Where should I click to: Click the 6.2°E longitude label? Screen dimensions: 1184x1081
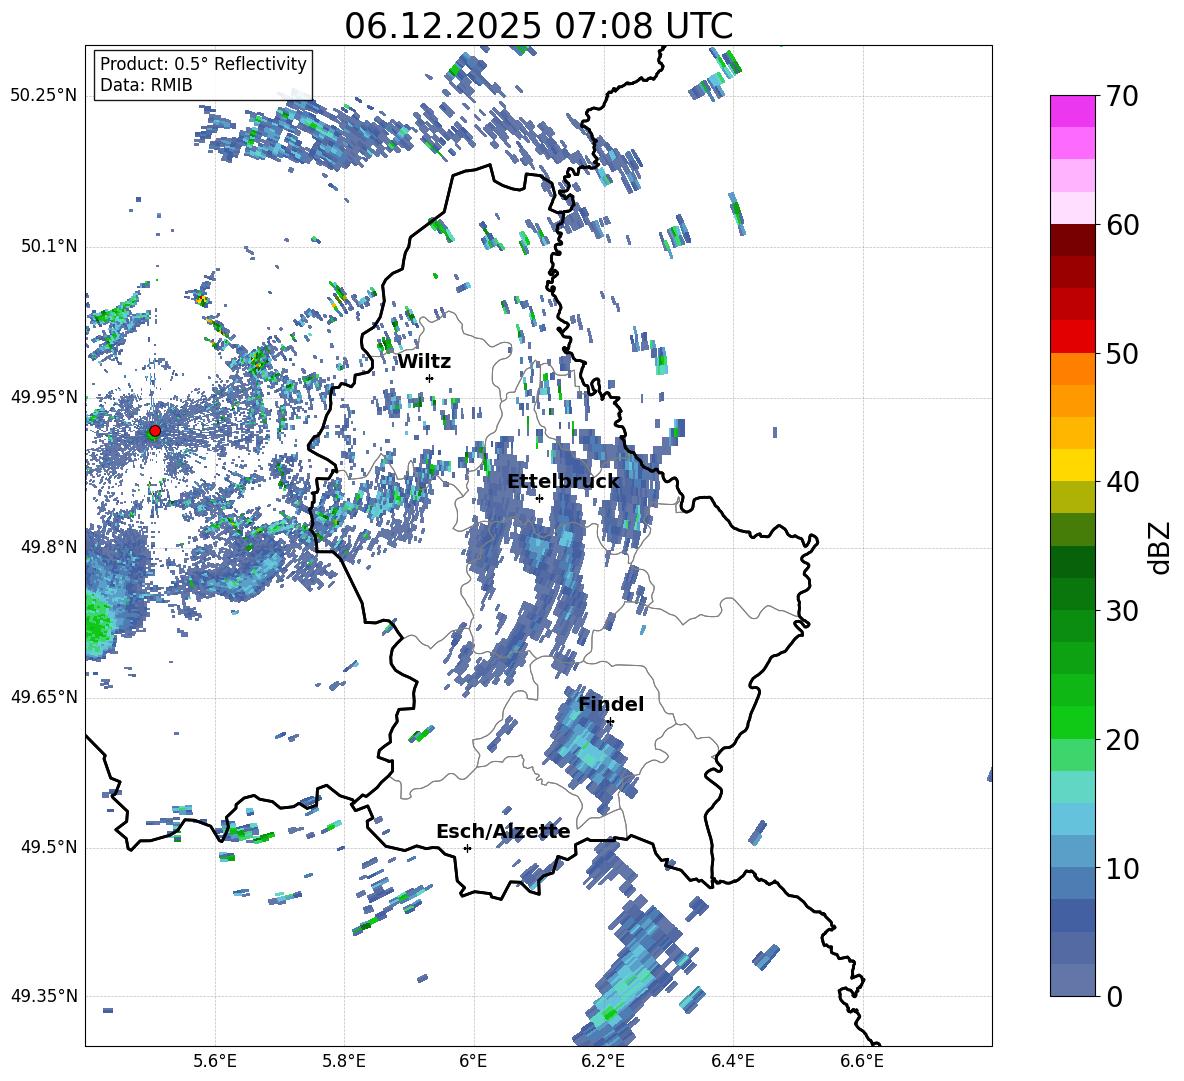[x=603, y=1061]
